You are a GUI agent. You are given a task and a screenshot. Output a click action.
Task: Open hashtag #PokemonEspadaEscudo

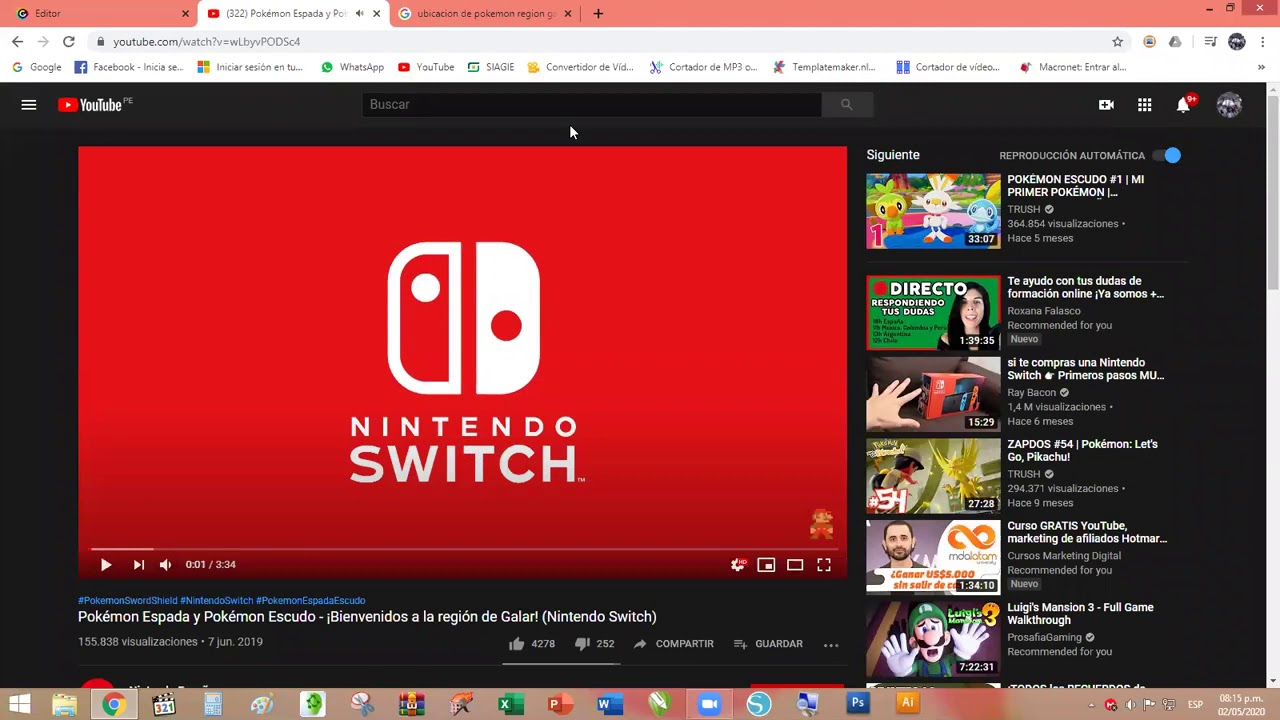tap(311, 601)
